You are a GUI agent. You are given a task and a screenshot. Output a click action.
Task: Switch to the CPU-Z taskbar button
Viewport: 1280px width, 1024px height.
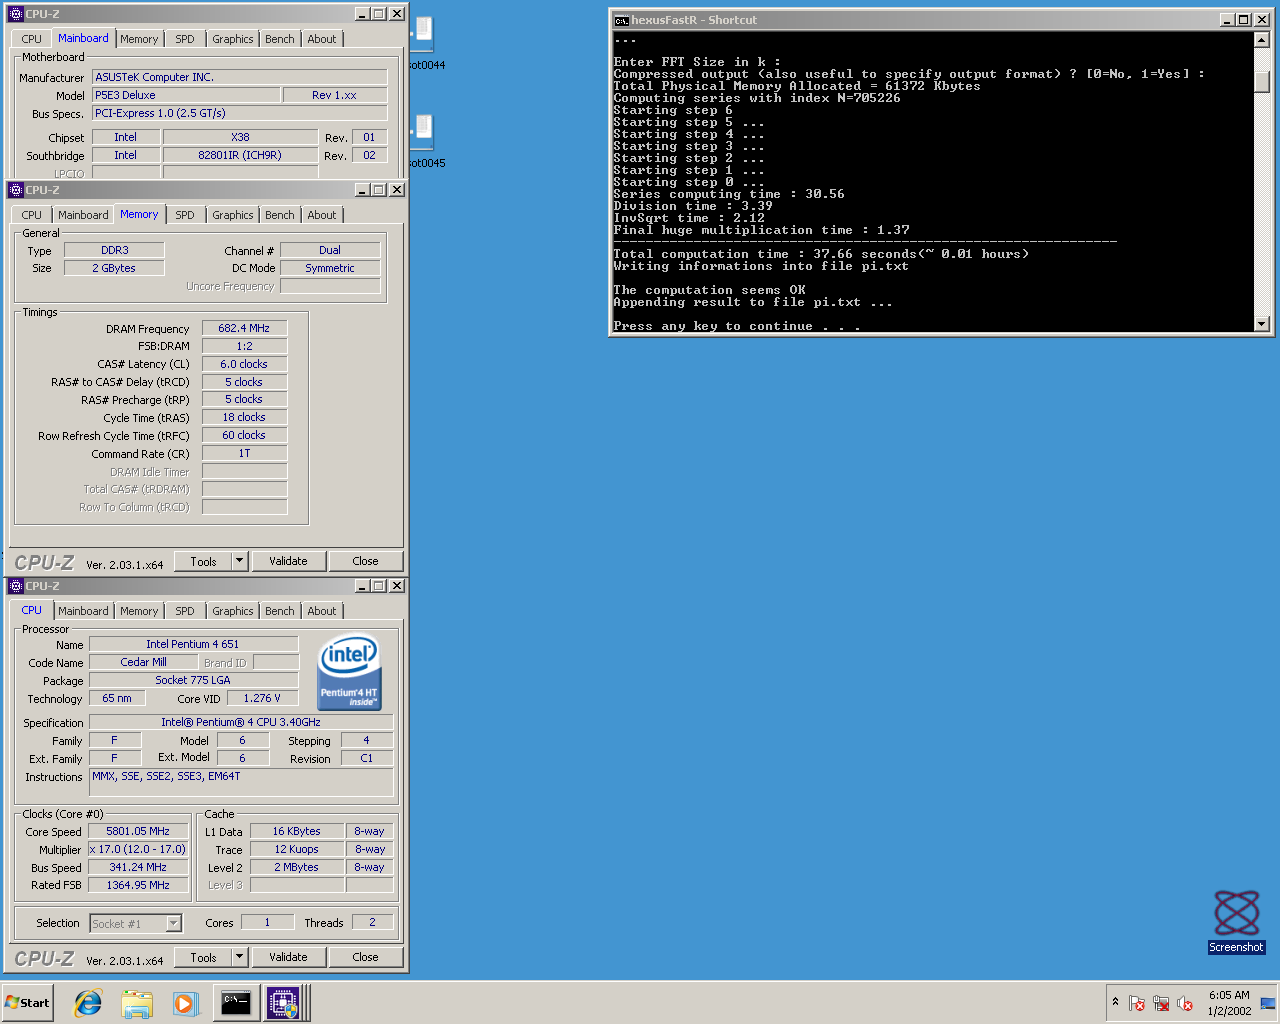coord(283,1003)
